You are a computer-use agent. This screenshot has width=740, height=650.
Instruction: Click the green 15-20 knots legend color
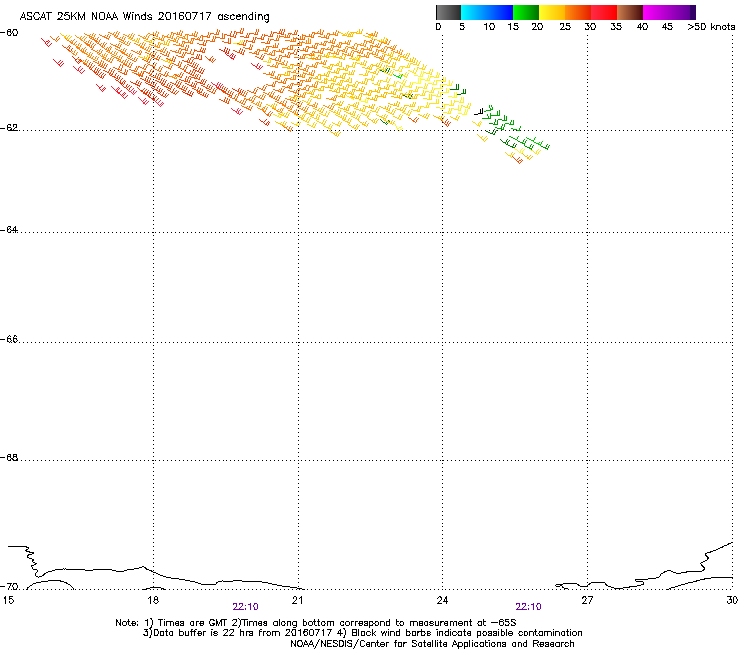point(526,12)
